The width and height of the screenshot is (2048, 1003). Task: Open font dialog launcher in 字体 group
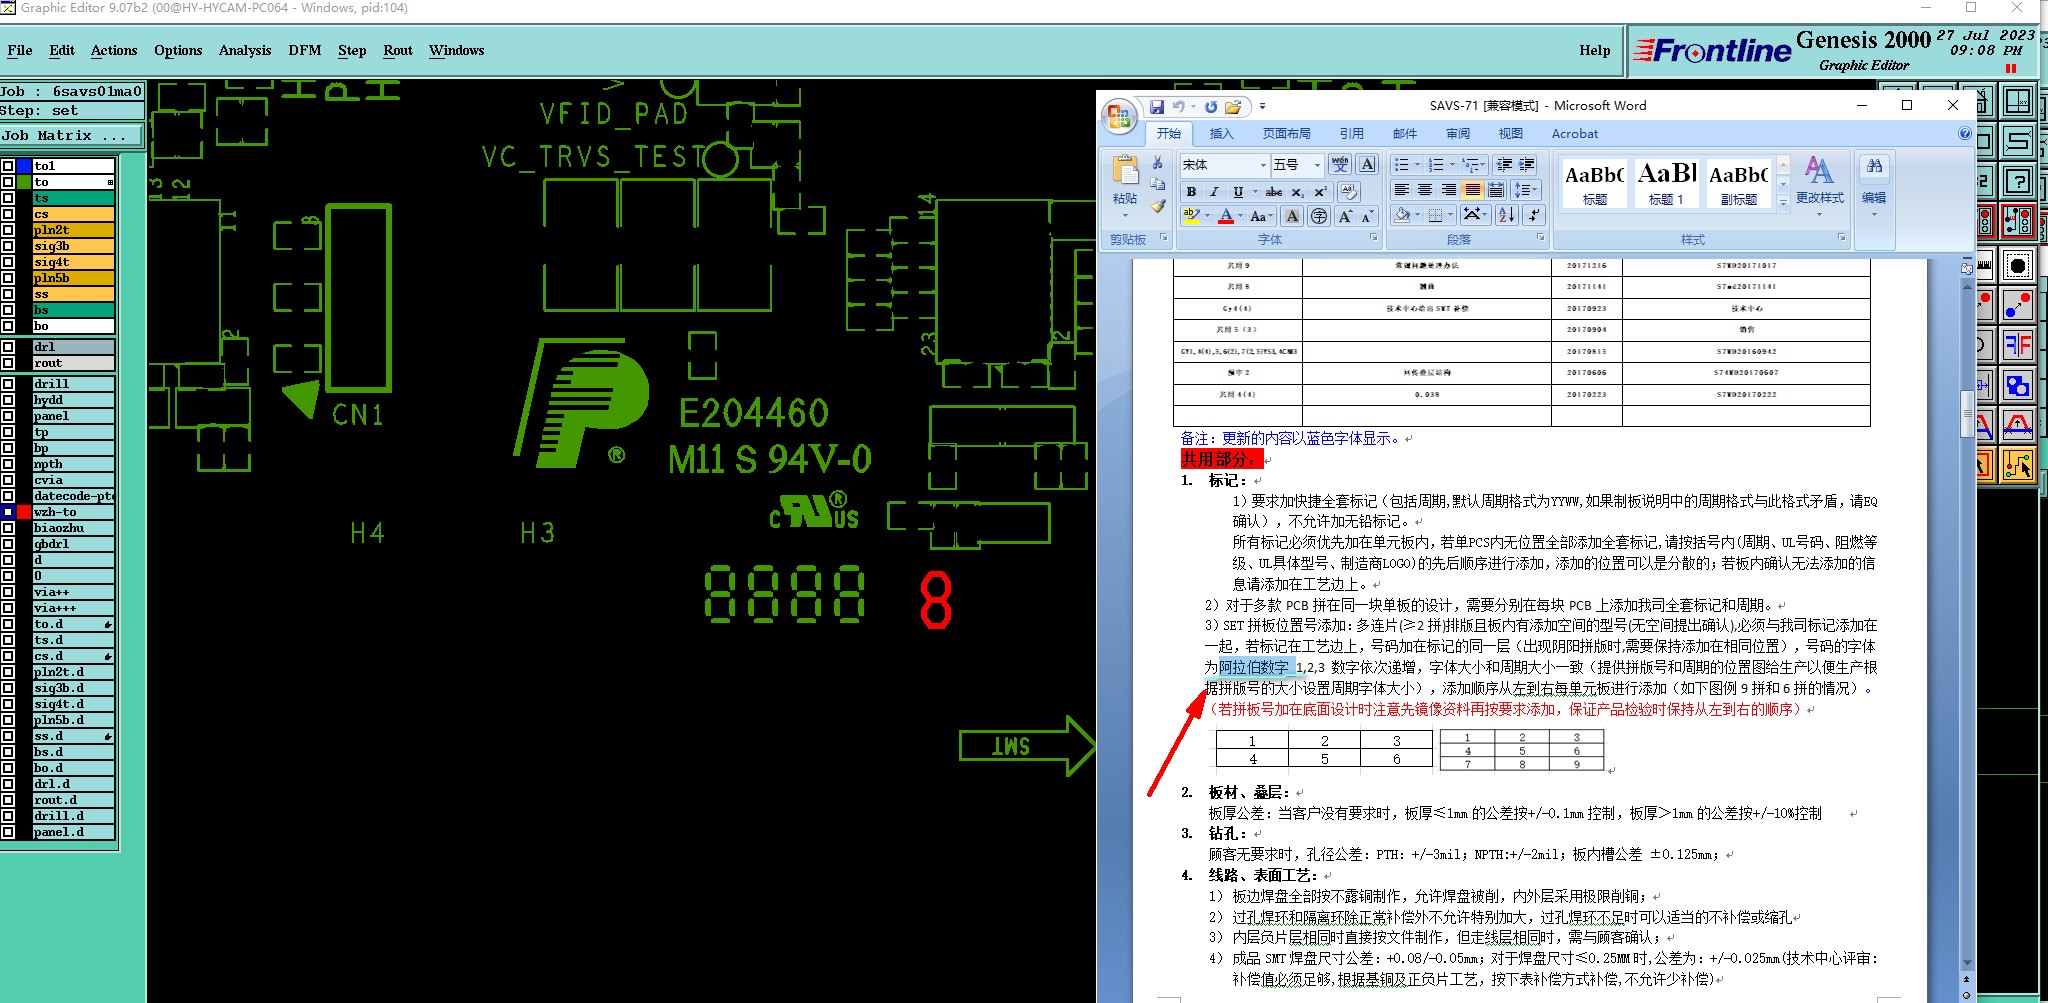coord(1373,238)
